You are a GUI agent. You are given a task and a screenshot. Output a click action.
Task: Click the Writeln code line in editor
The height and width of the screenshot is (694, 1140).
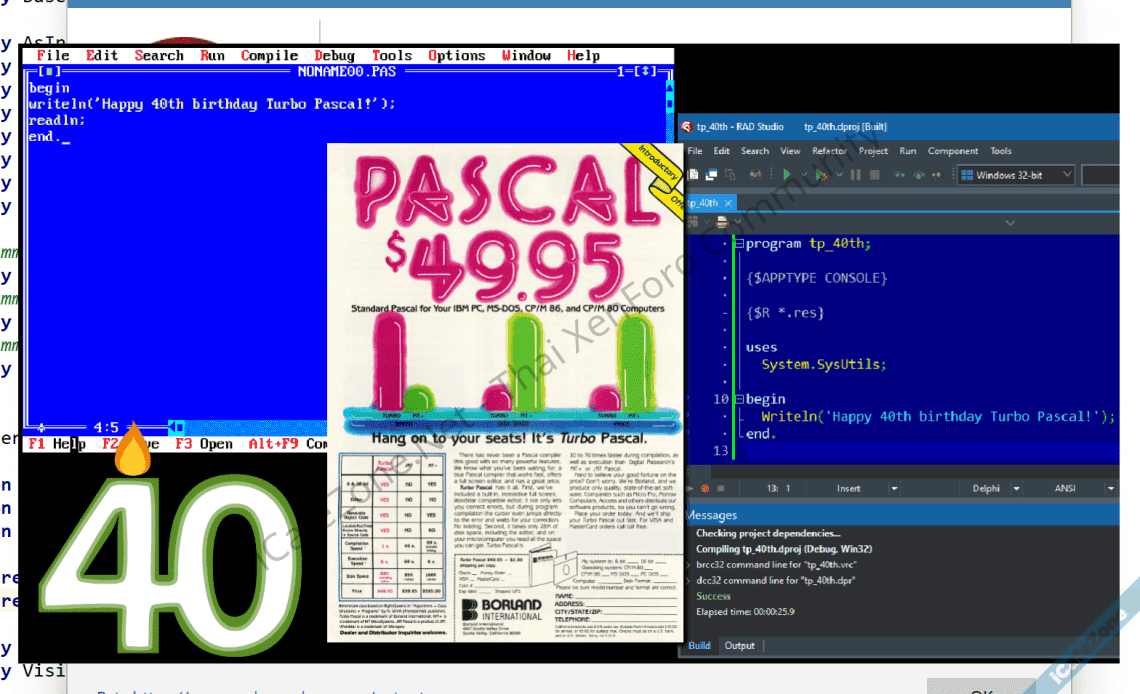click(x=937, y=416)
